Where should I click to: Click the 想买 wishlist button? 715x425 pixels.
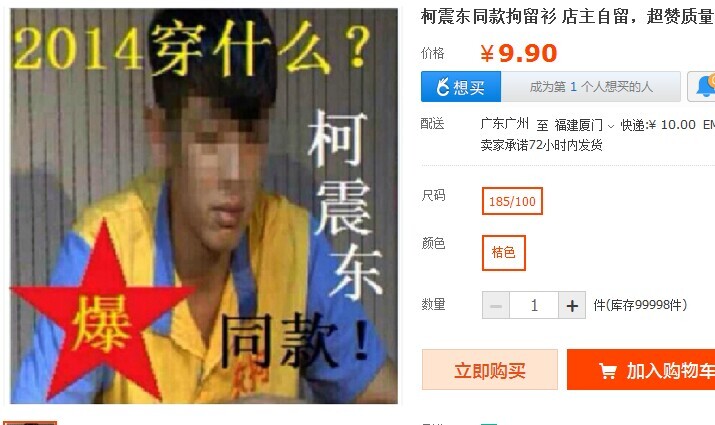[x=461, y=87]
